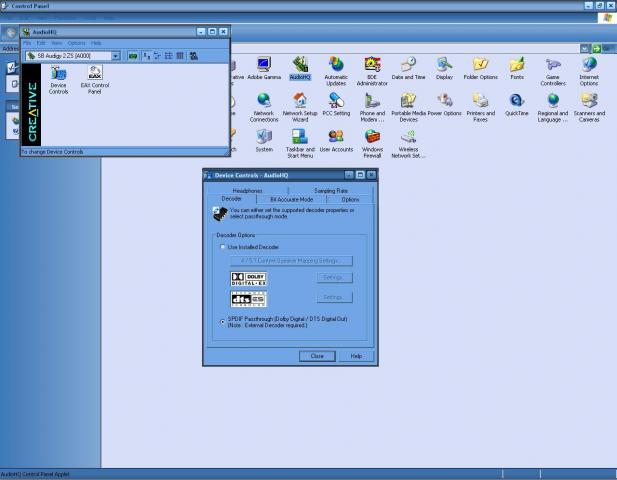The image size is (617, 480).
Task: Switch to the Options tab
Action: coord(350,199)
